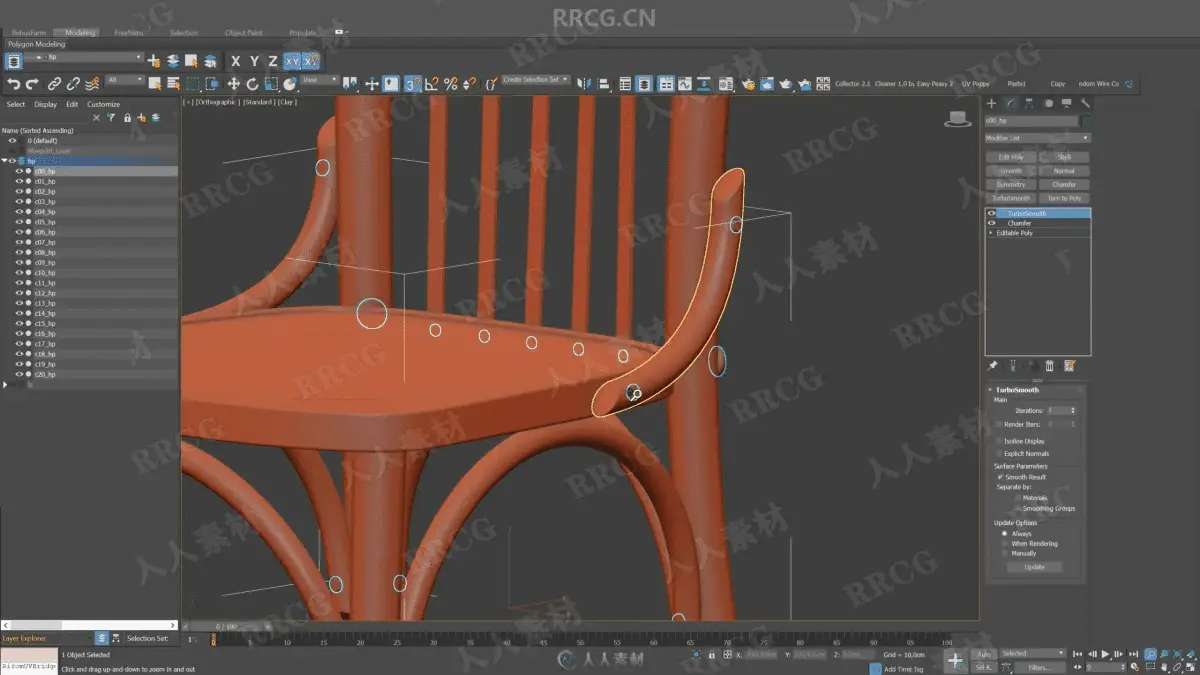
Task: Click the Mirror tool icon
Action: tap(585, 84)
